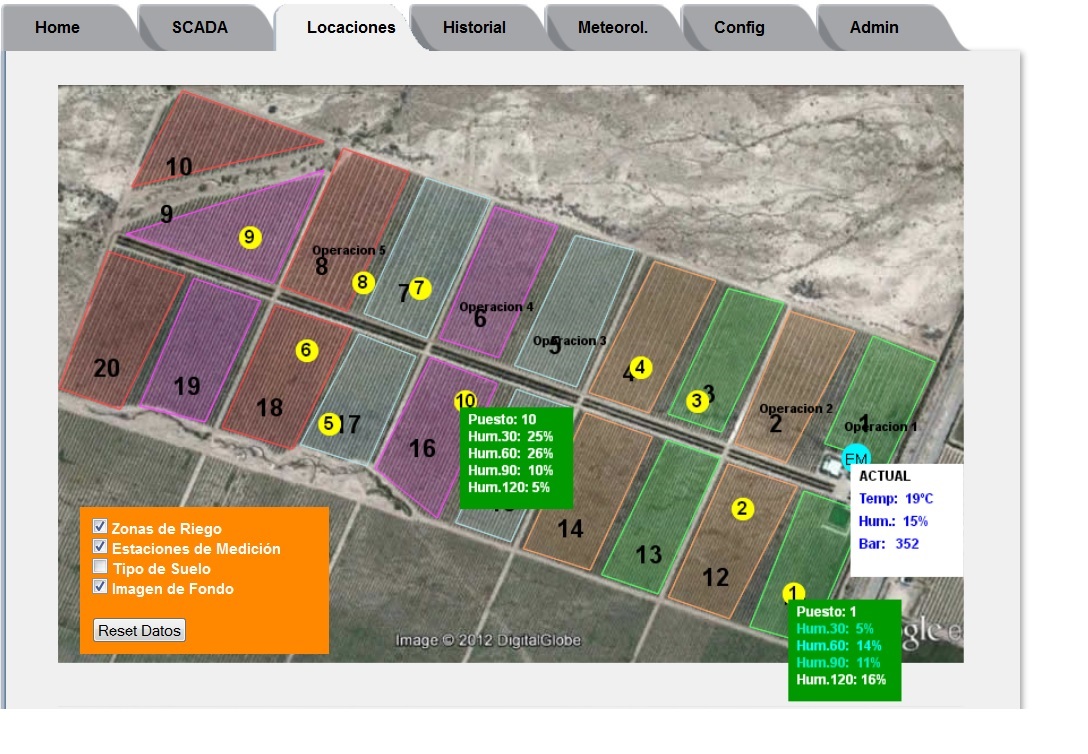
Task: Switch to the Historial tab
Action: [x=474, y=28]
